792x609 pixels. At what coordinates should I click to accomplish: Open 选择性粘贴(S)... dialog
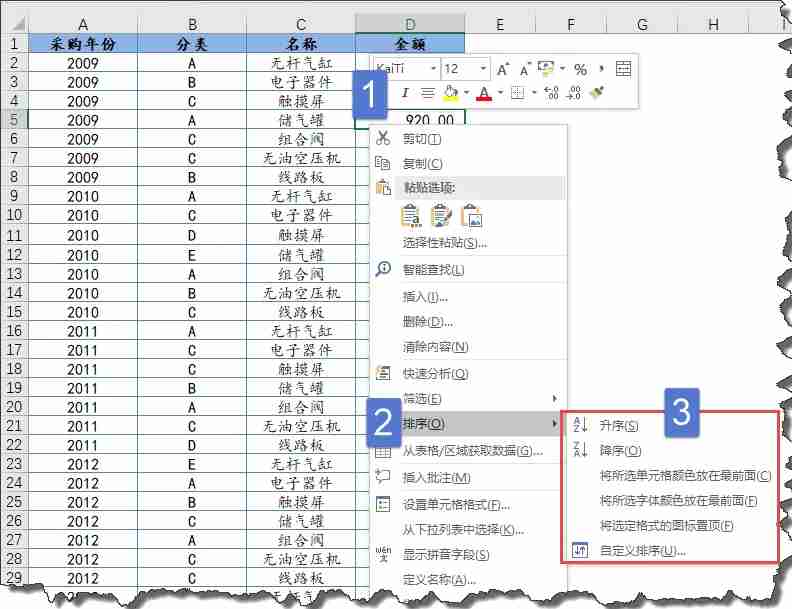point(468,243)
